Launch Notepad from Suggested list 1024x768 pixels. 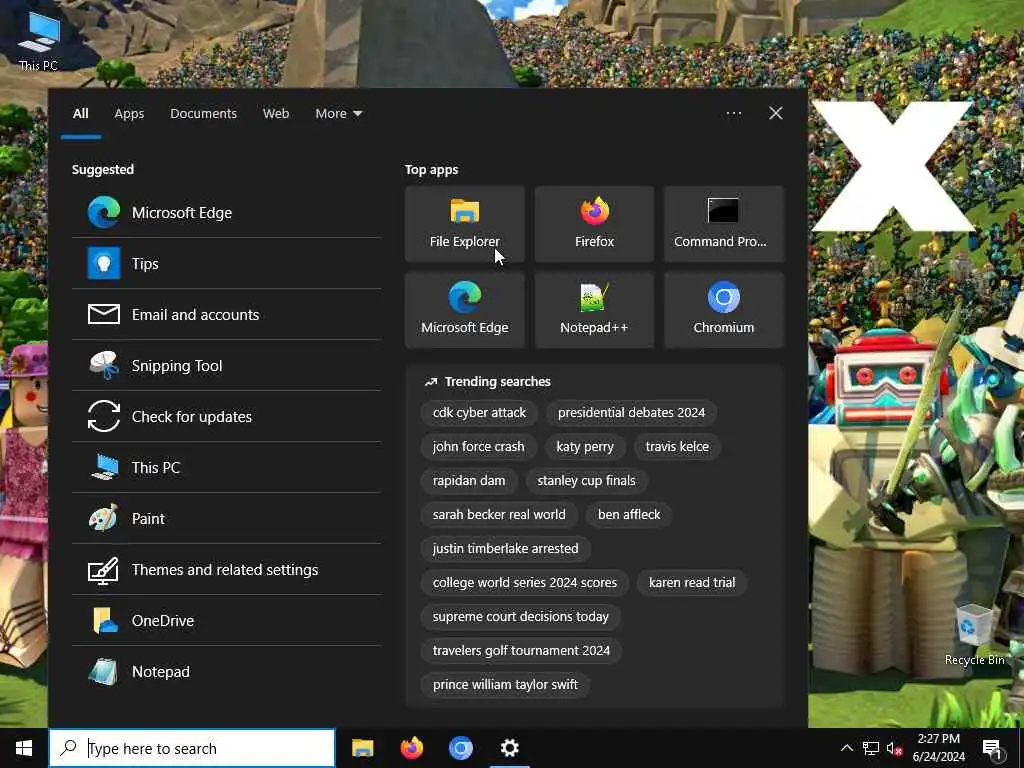coord(227,671)
